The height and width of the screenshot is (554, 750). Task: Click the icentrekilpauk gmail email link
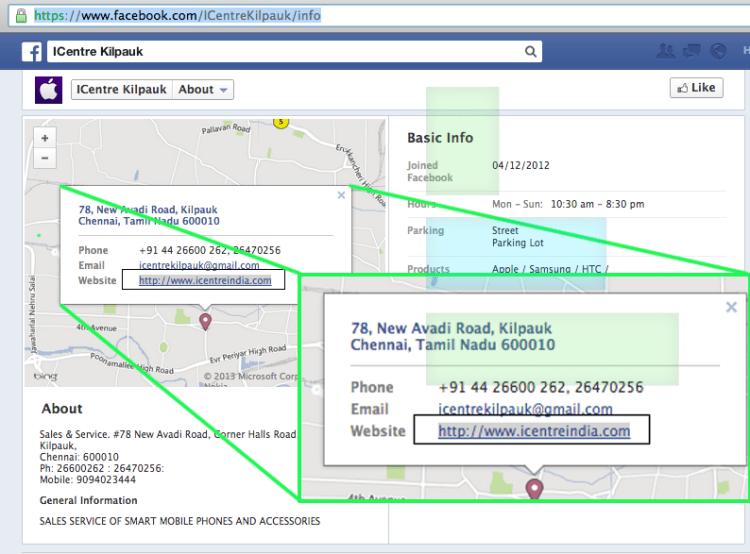click(x=199, y=265)
